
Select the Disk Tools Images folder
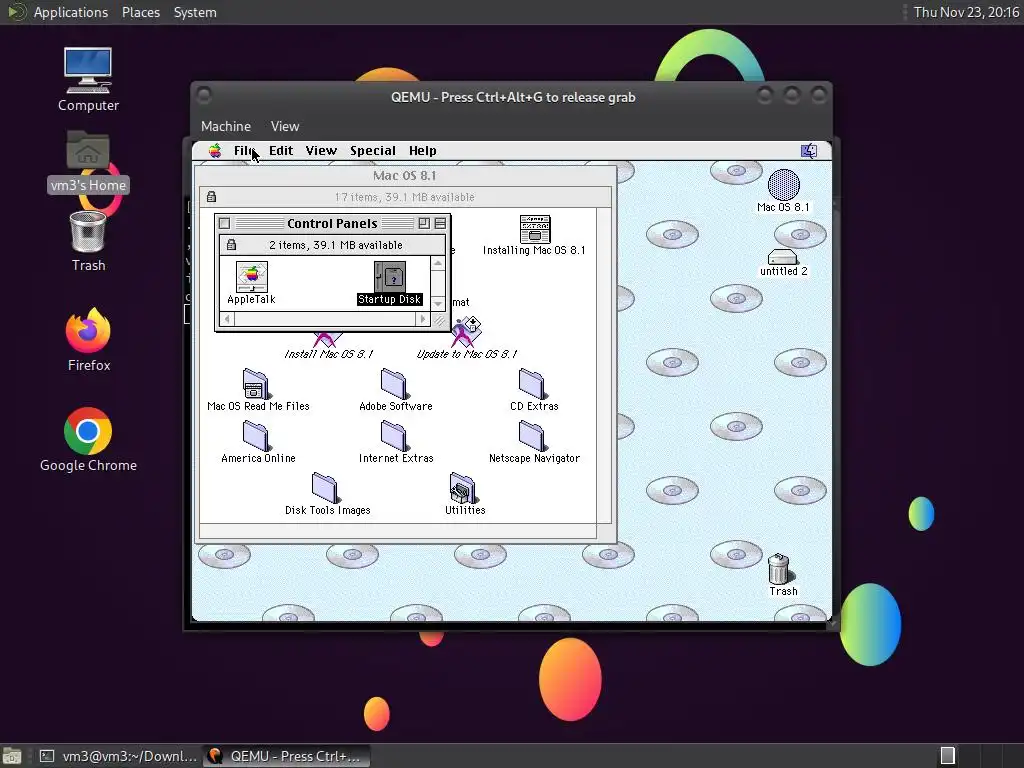pos(325,488)
